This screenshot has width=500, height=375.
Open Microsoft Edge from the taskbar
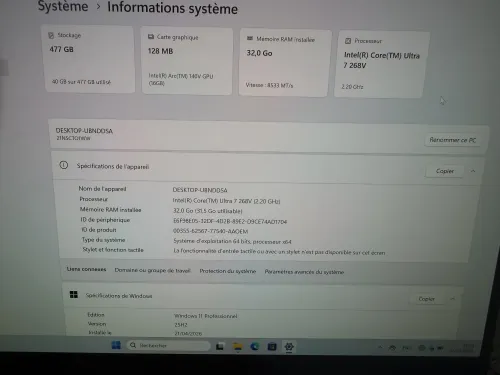coord(255,347)
